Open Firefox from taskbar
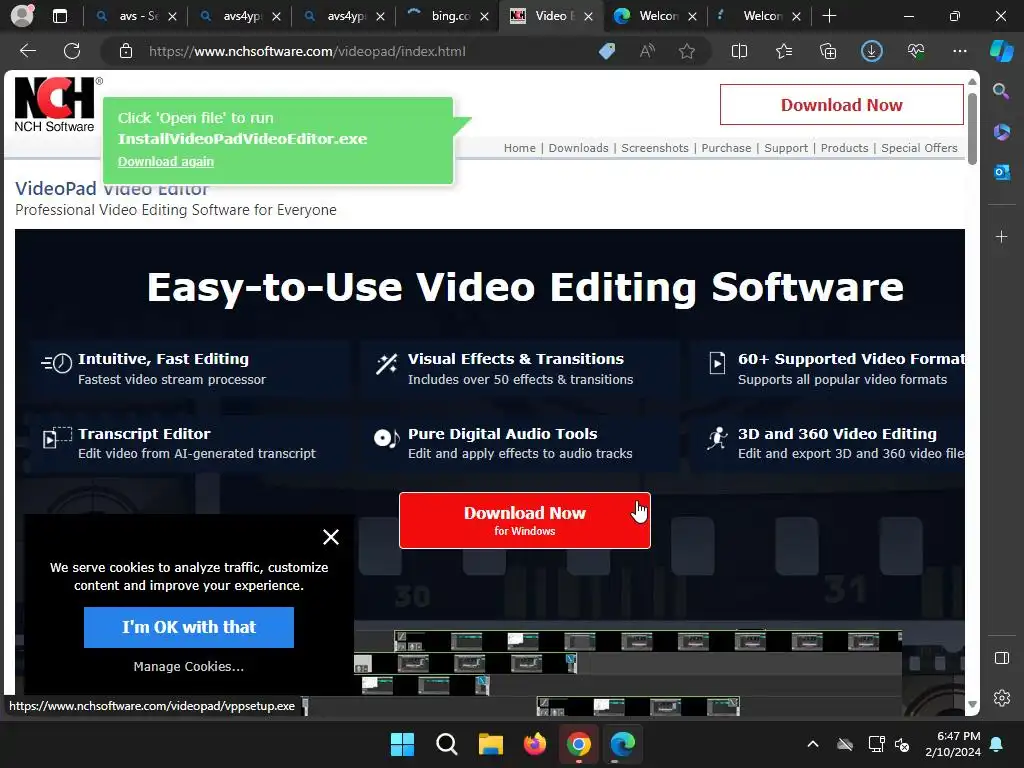Viewport: 1024px width, 768px height. click(x=535, y=744)
